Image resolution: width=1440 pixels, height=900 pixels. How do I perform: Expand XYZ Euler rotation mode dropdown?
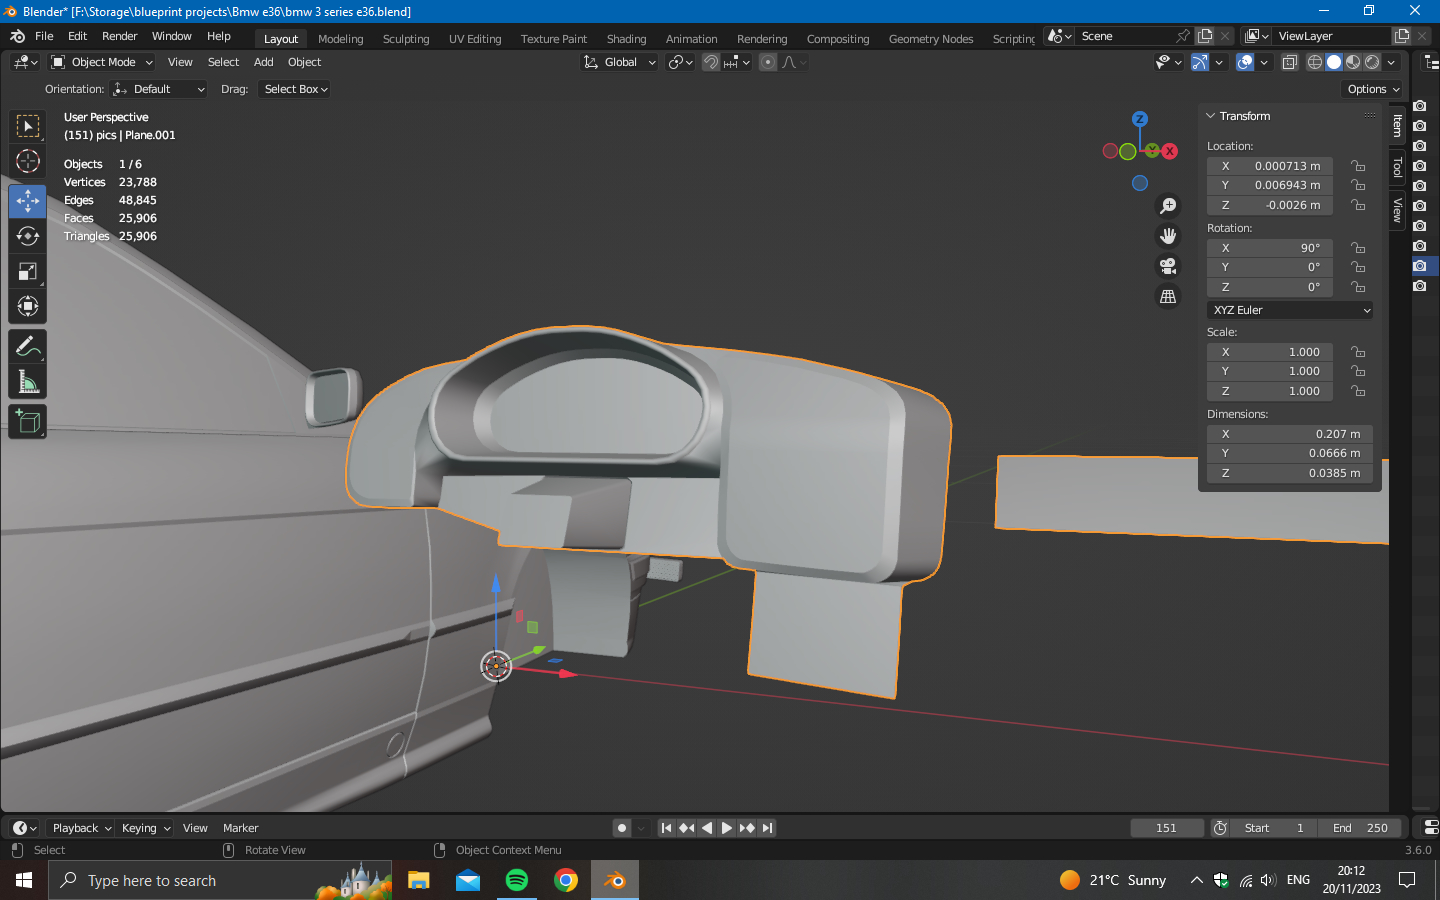tap(1289, 310)
